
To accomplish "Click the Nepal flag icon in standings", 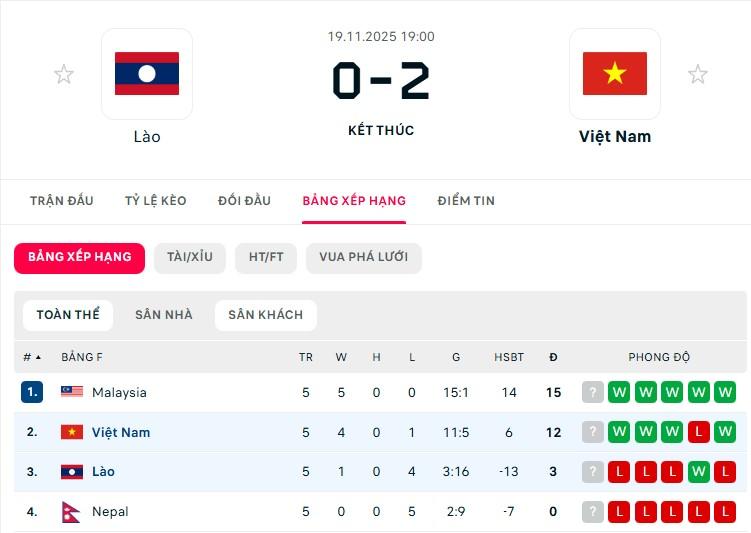I will 72,511.
